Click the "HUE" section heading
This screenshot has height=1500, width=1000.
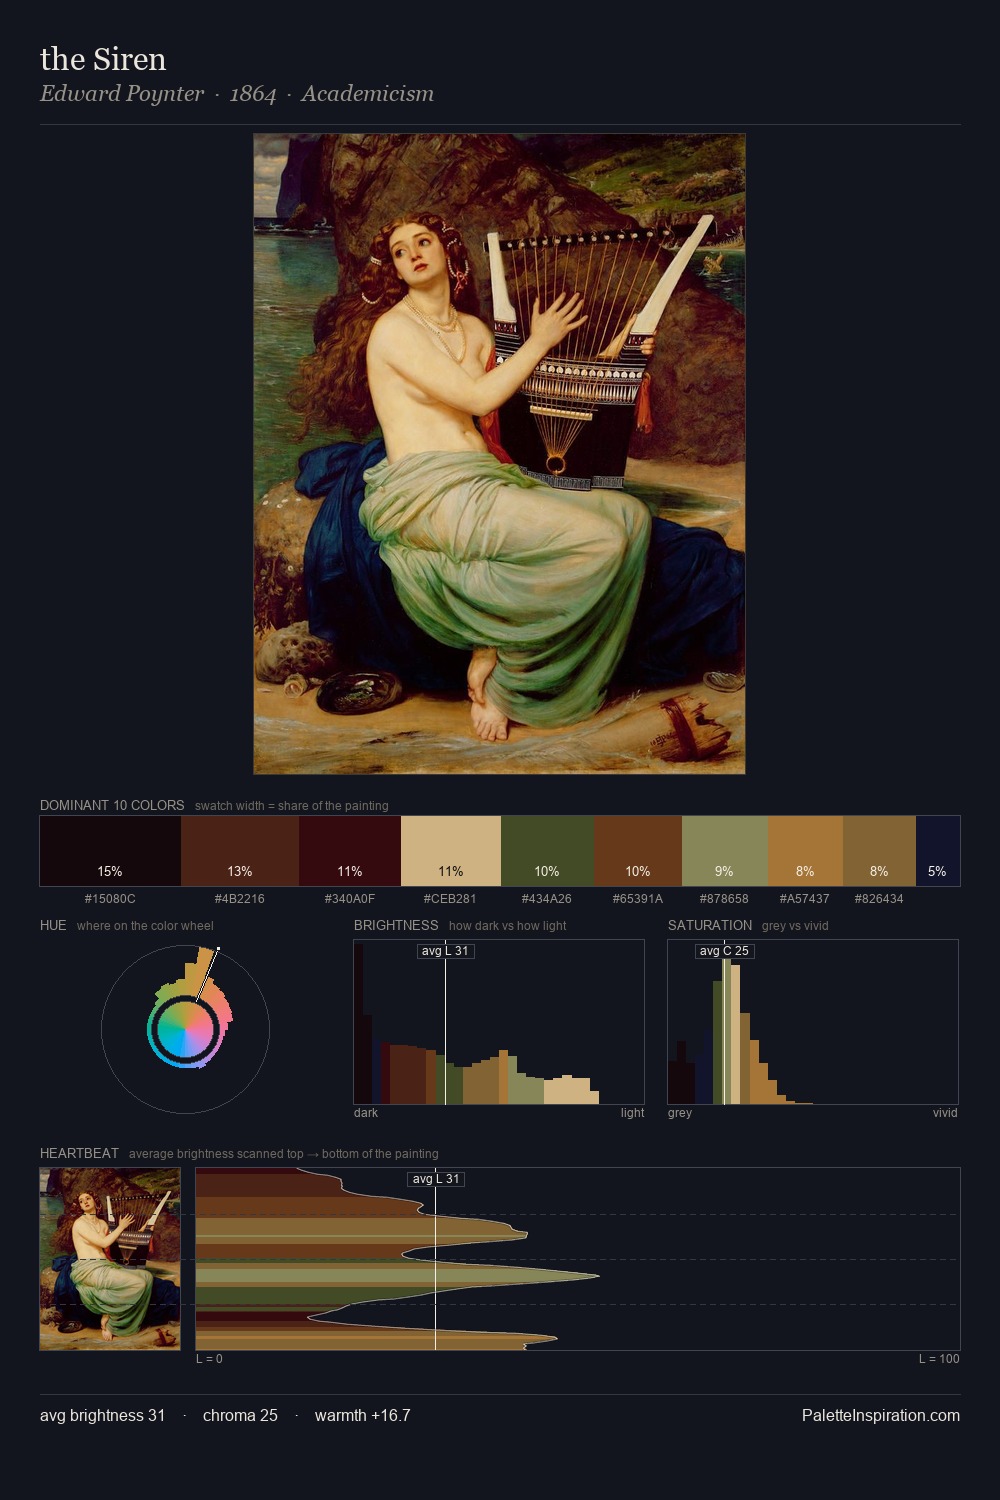(53, 925)
